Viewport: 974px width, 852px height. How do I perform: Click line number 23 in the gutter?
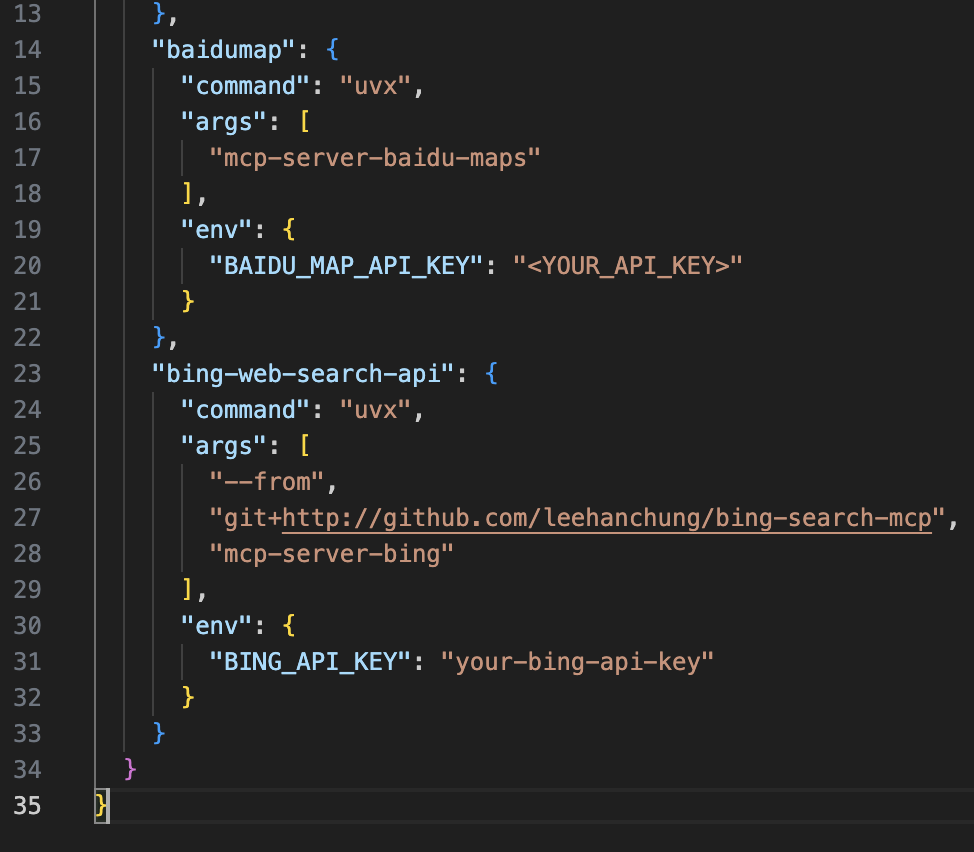pyautogui.click(x=27, y=374)
